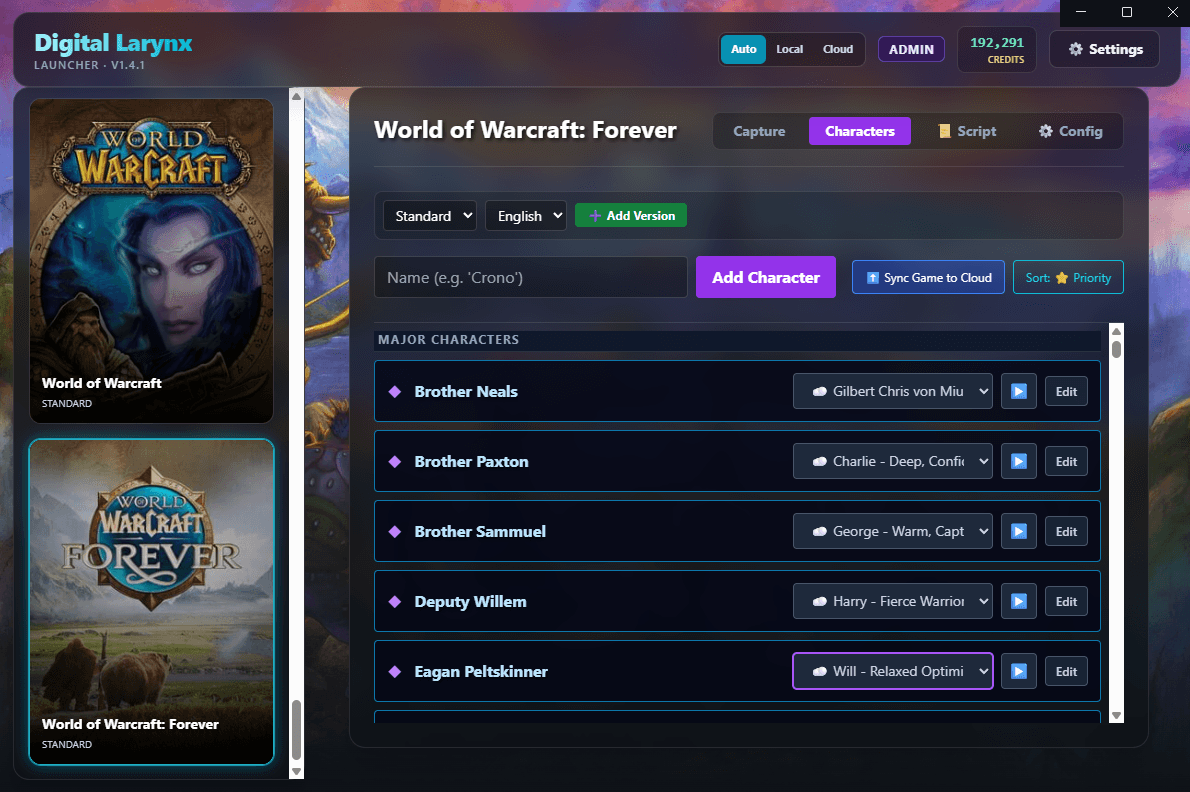Edit the Brother Paxton character
The width and height of the screenshot is (1190, 792).
coord(1066,461)
